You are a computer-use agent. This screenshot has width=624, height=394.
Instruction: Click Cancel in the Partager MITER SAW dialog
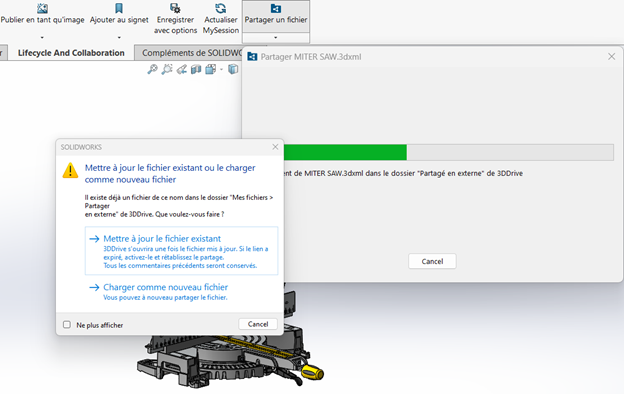[432, 261]
